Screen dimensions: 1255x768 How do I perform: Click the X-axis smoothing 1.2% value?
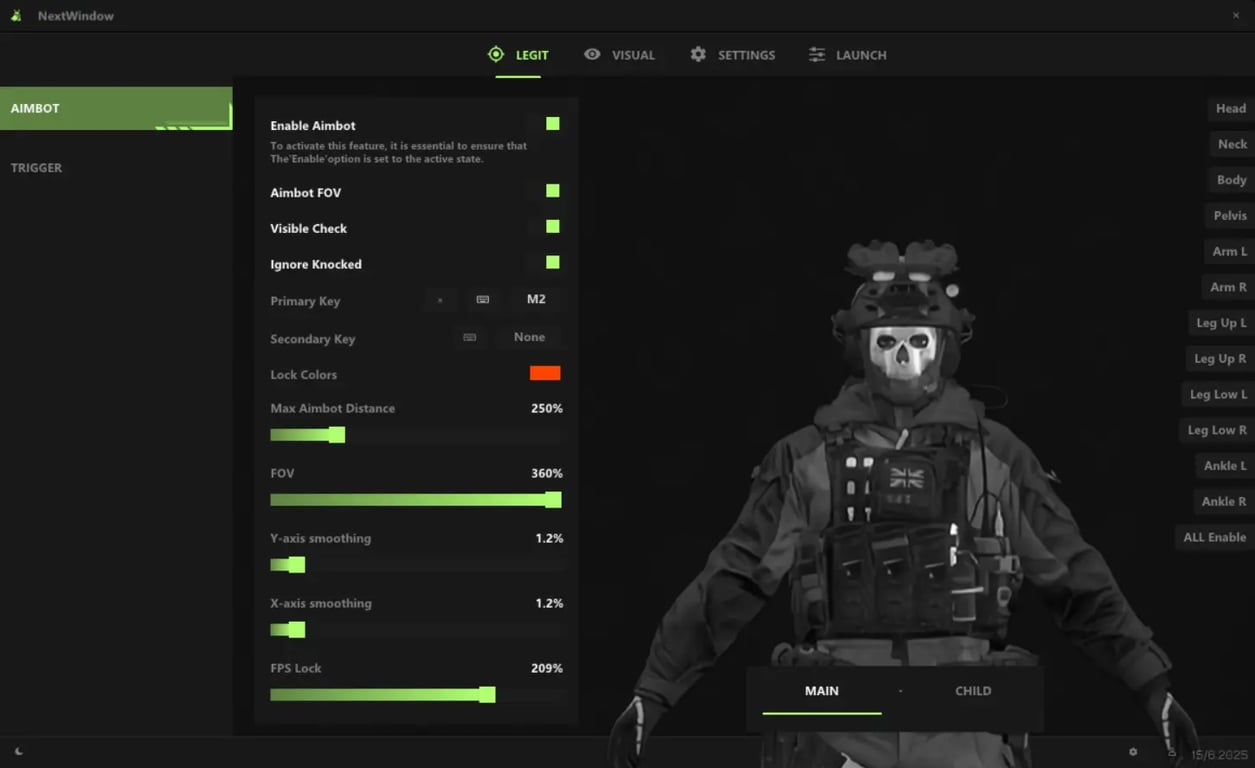tap(549, 603)
